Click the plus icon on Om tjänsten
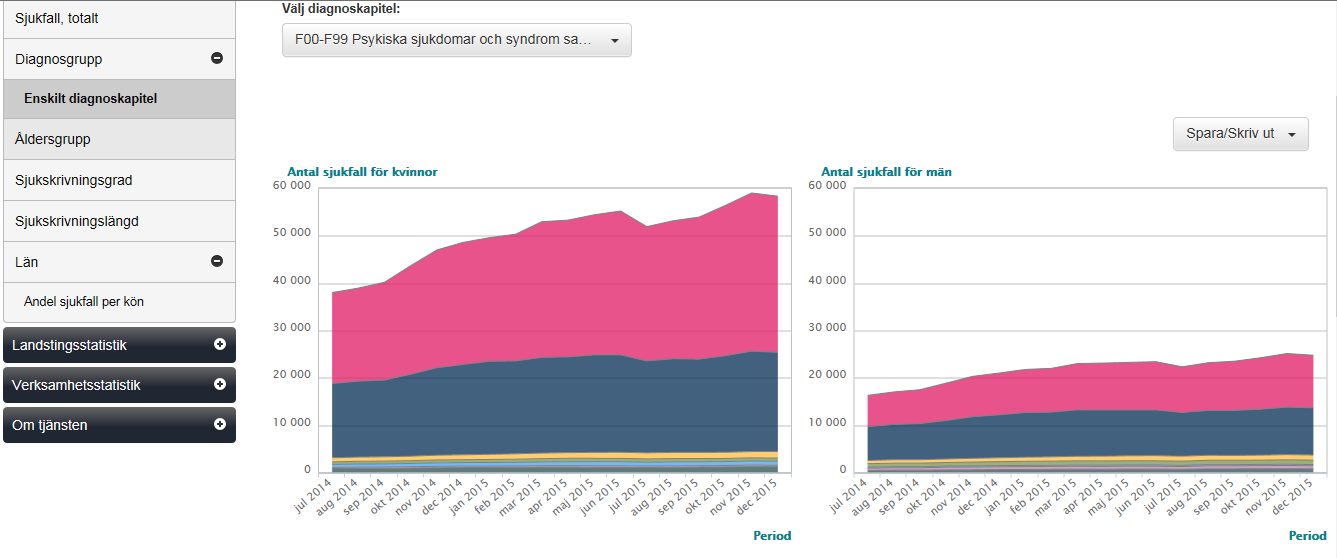This screenshot has width=1337, height=558. (x=220, y=424)
